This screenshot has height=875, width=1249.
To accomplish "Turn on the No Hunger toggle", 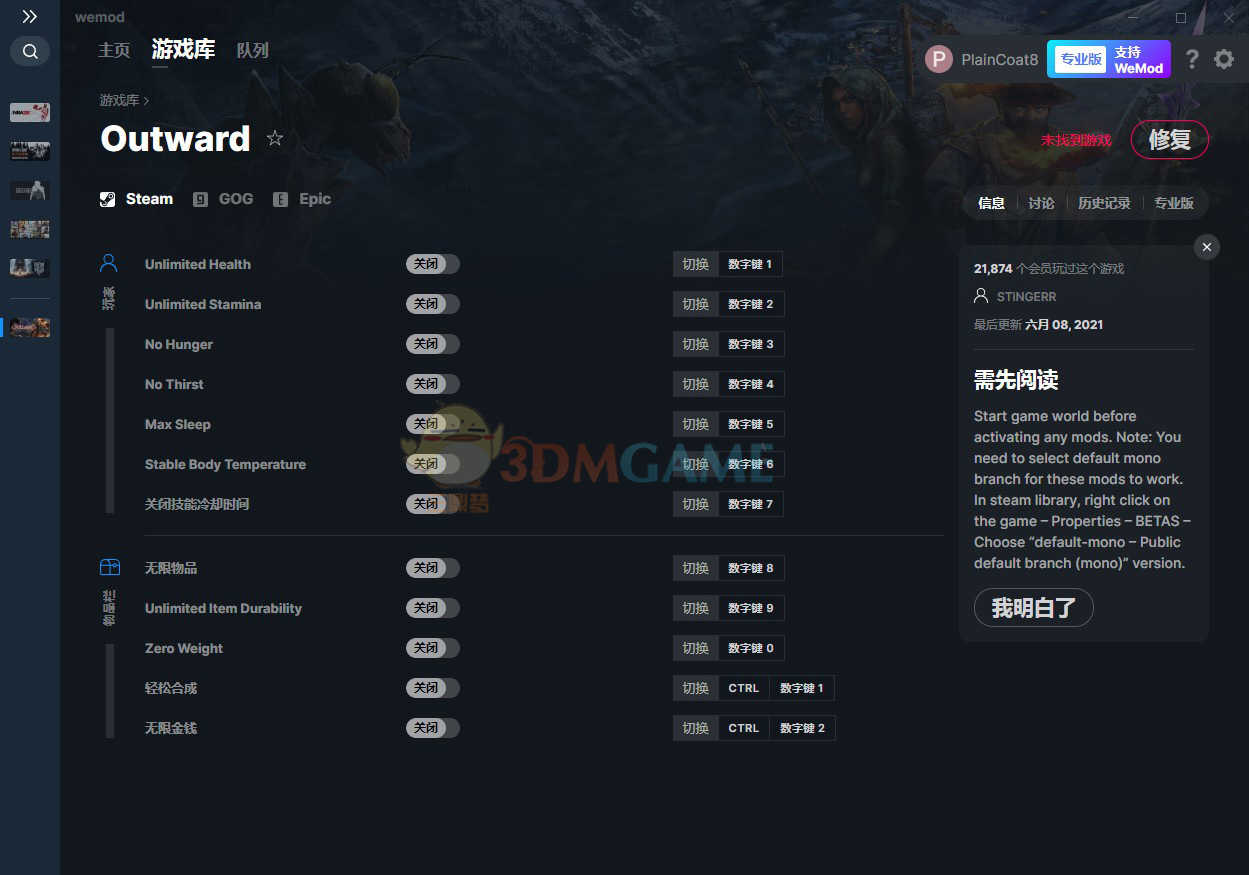I will 433,344.
